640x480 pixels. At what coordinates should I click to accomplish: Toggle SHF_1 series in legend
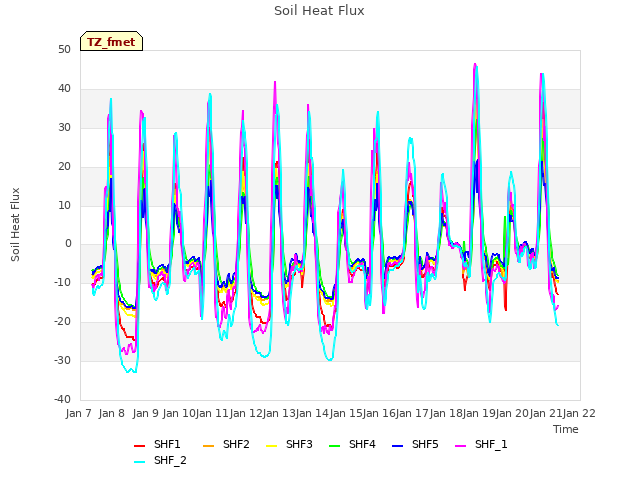point(481,444)
